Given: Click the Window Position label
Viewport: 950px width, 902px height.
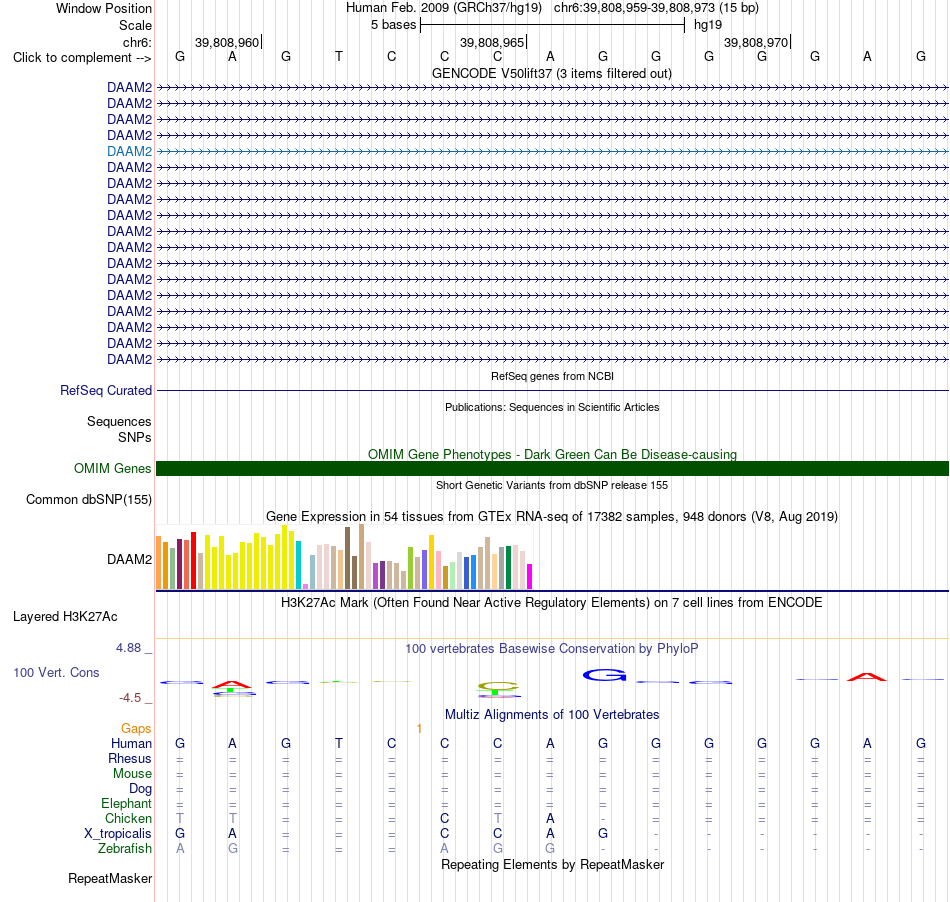Looking at the screenshot, I should (x=104, y=8).
